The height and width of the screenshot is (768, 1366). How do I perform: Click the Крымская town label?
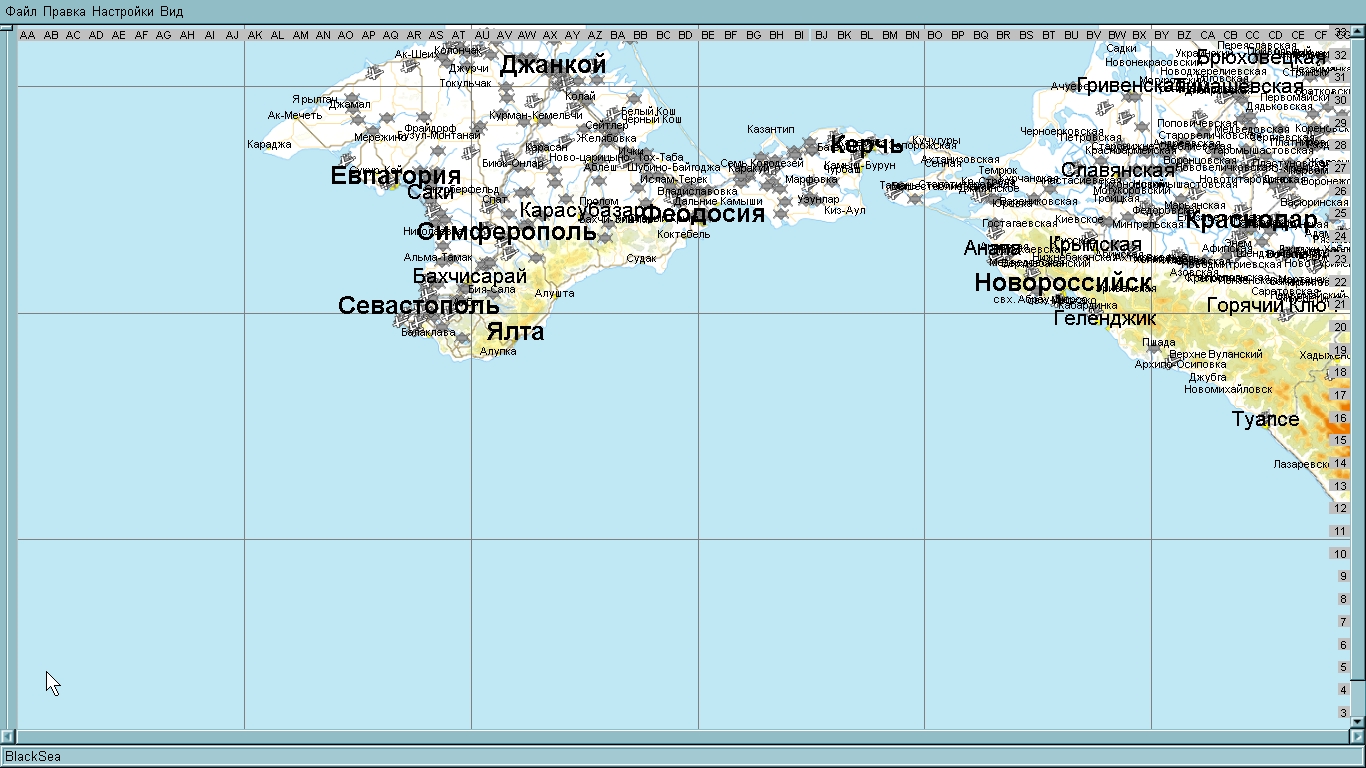pyautogui.click(x=1096, y=245)
